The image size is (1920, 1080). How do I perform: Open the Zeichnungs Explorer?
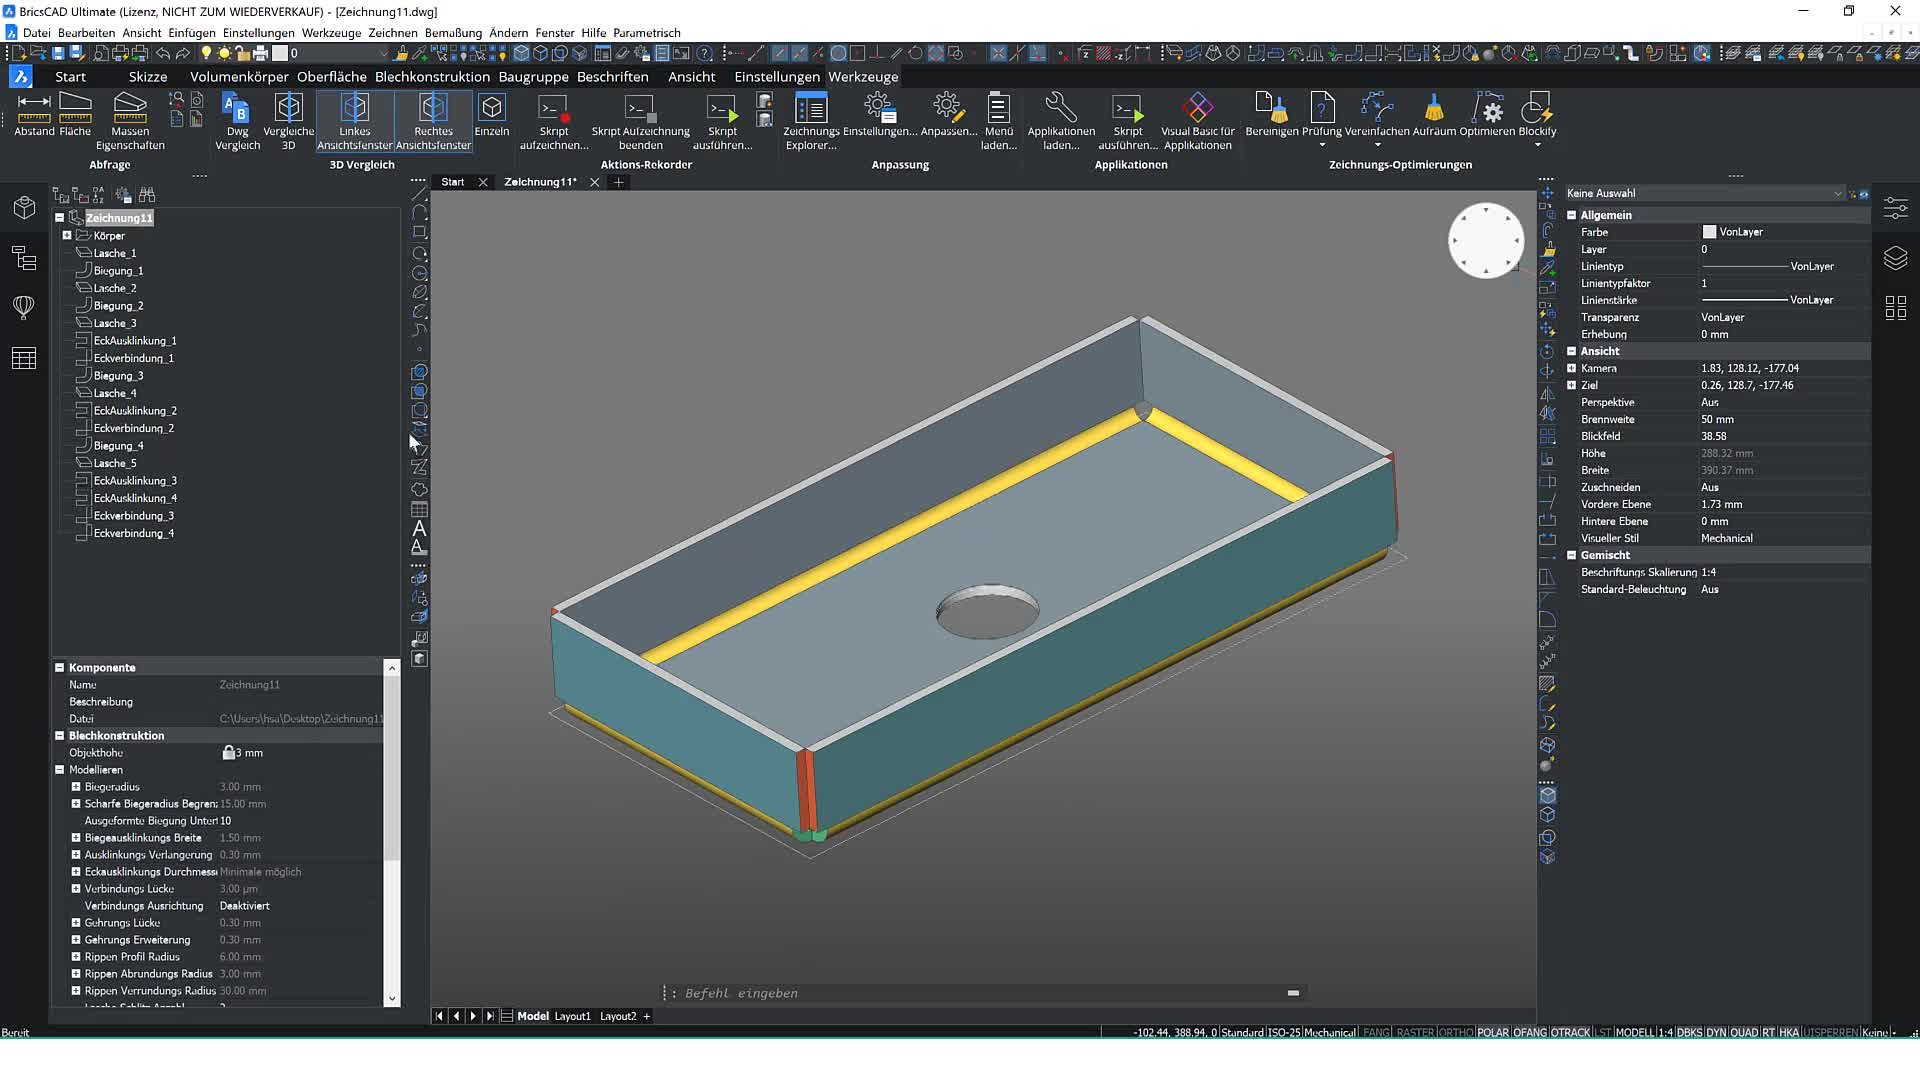click(810, 108)
